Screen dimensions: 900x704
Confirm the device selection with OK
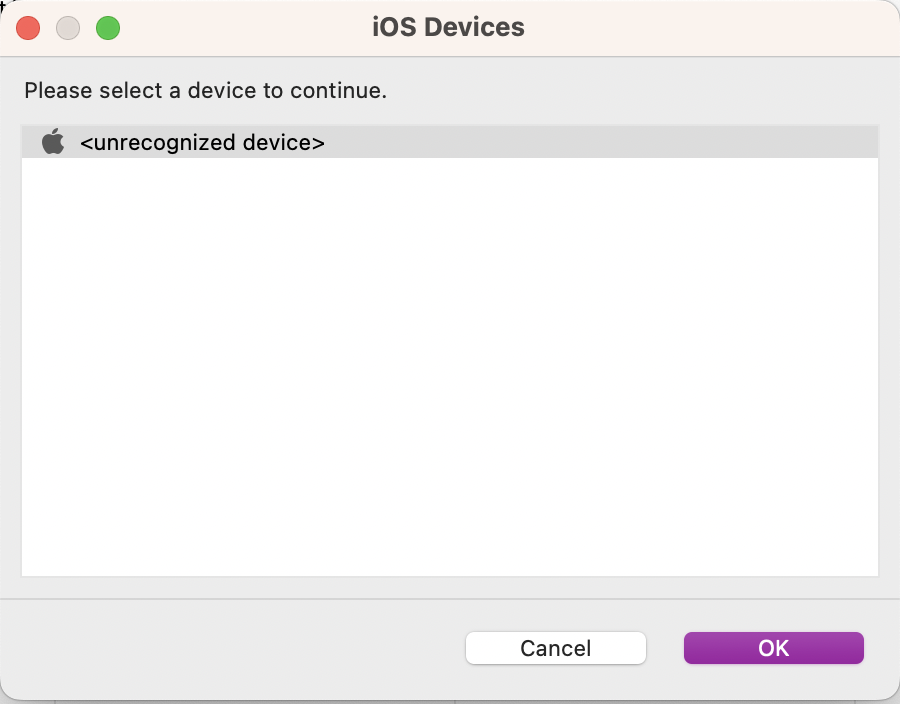pyautogui.click(x=773, y=648)
